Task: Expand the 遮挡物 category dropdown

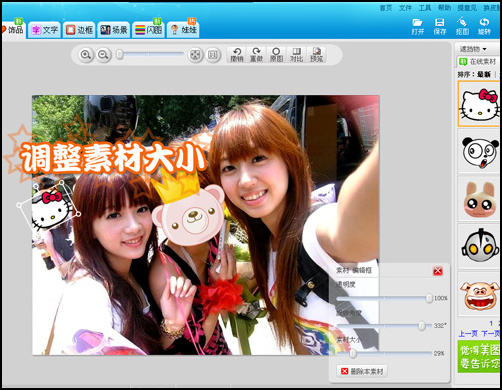Action: [x=473, y=49]
